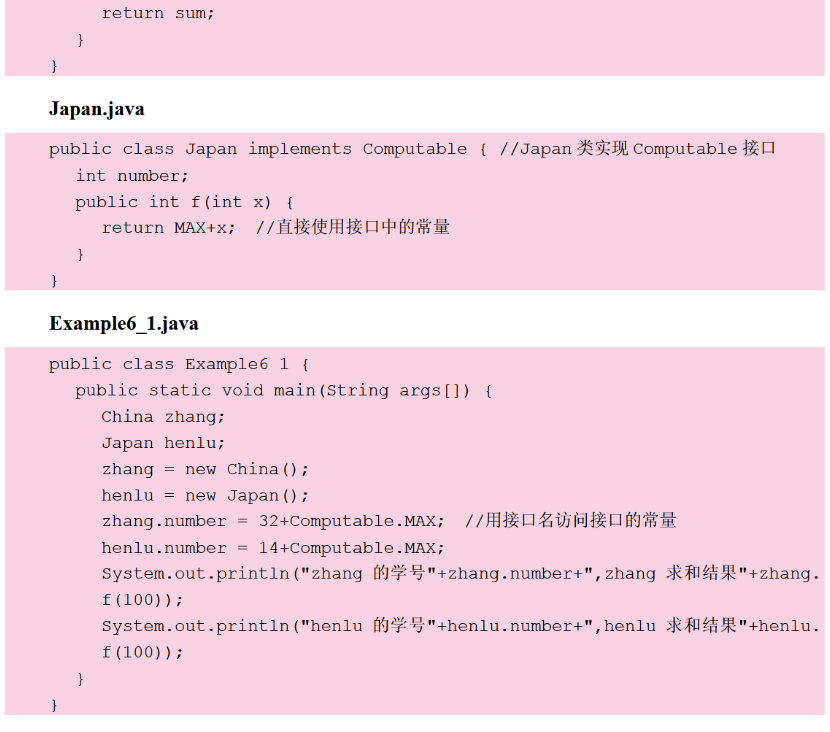Click the "return MAX+x;" statement
The width and height of the screenshot is (830, 732).
point(169,228)
